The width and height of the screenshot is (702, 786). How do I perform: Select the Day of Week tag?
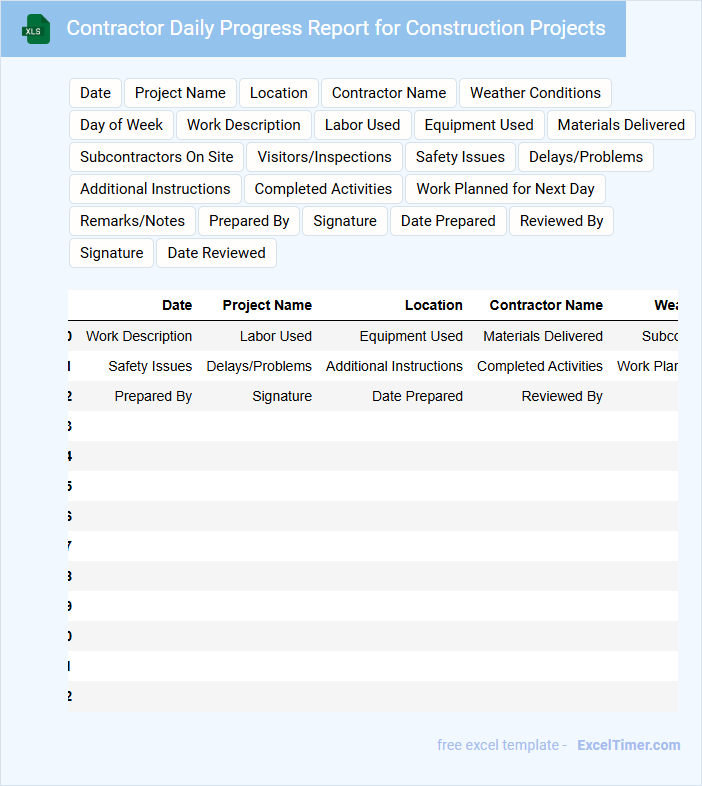click(121, 125)
